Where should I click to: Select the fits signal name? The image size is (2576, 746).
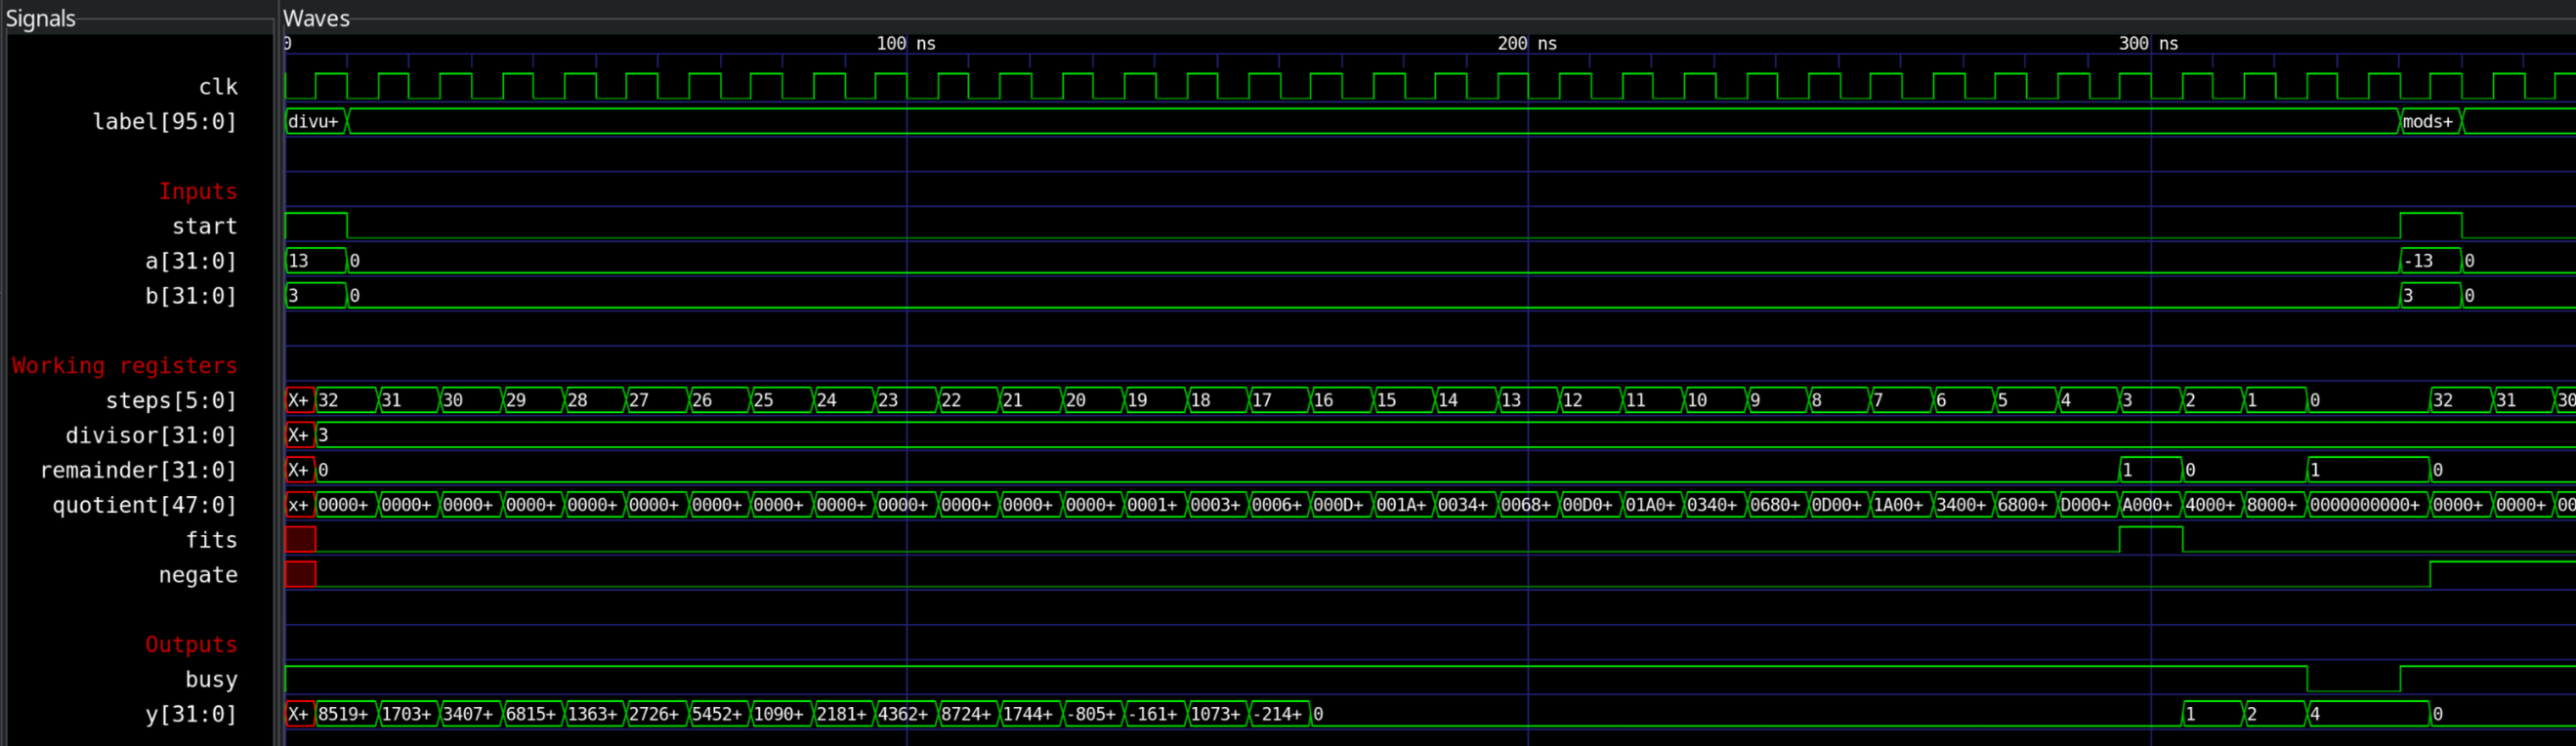point(211,540)
